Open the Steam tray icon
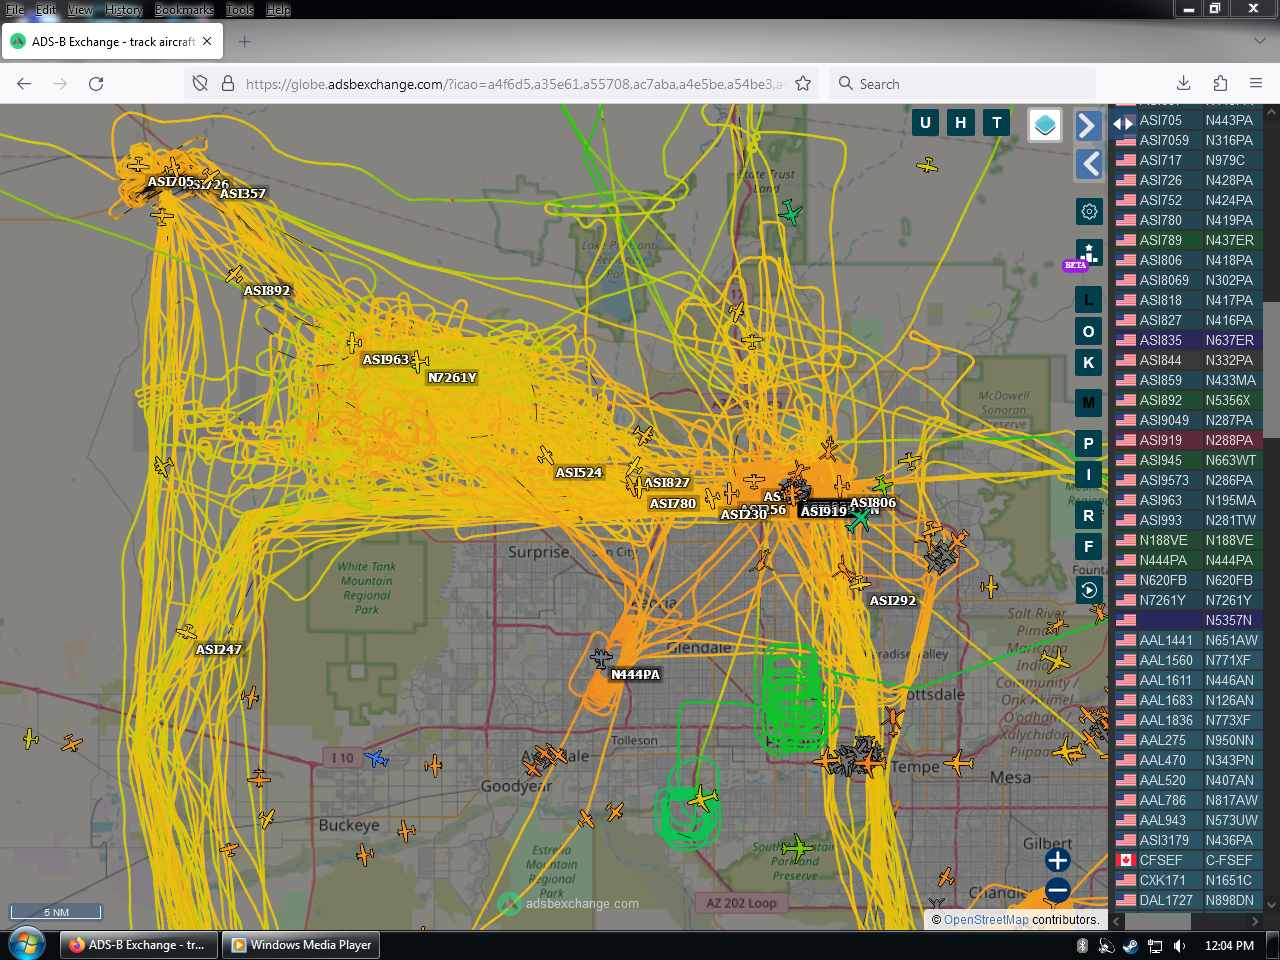1280x960 pixels. pyautogui.click(x=1130, y=945)
